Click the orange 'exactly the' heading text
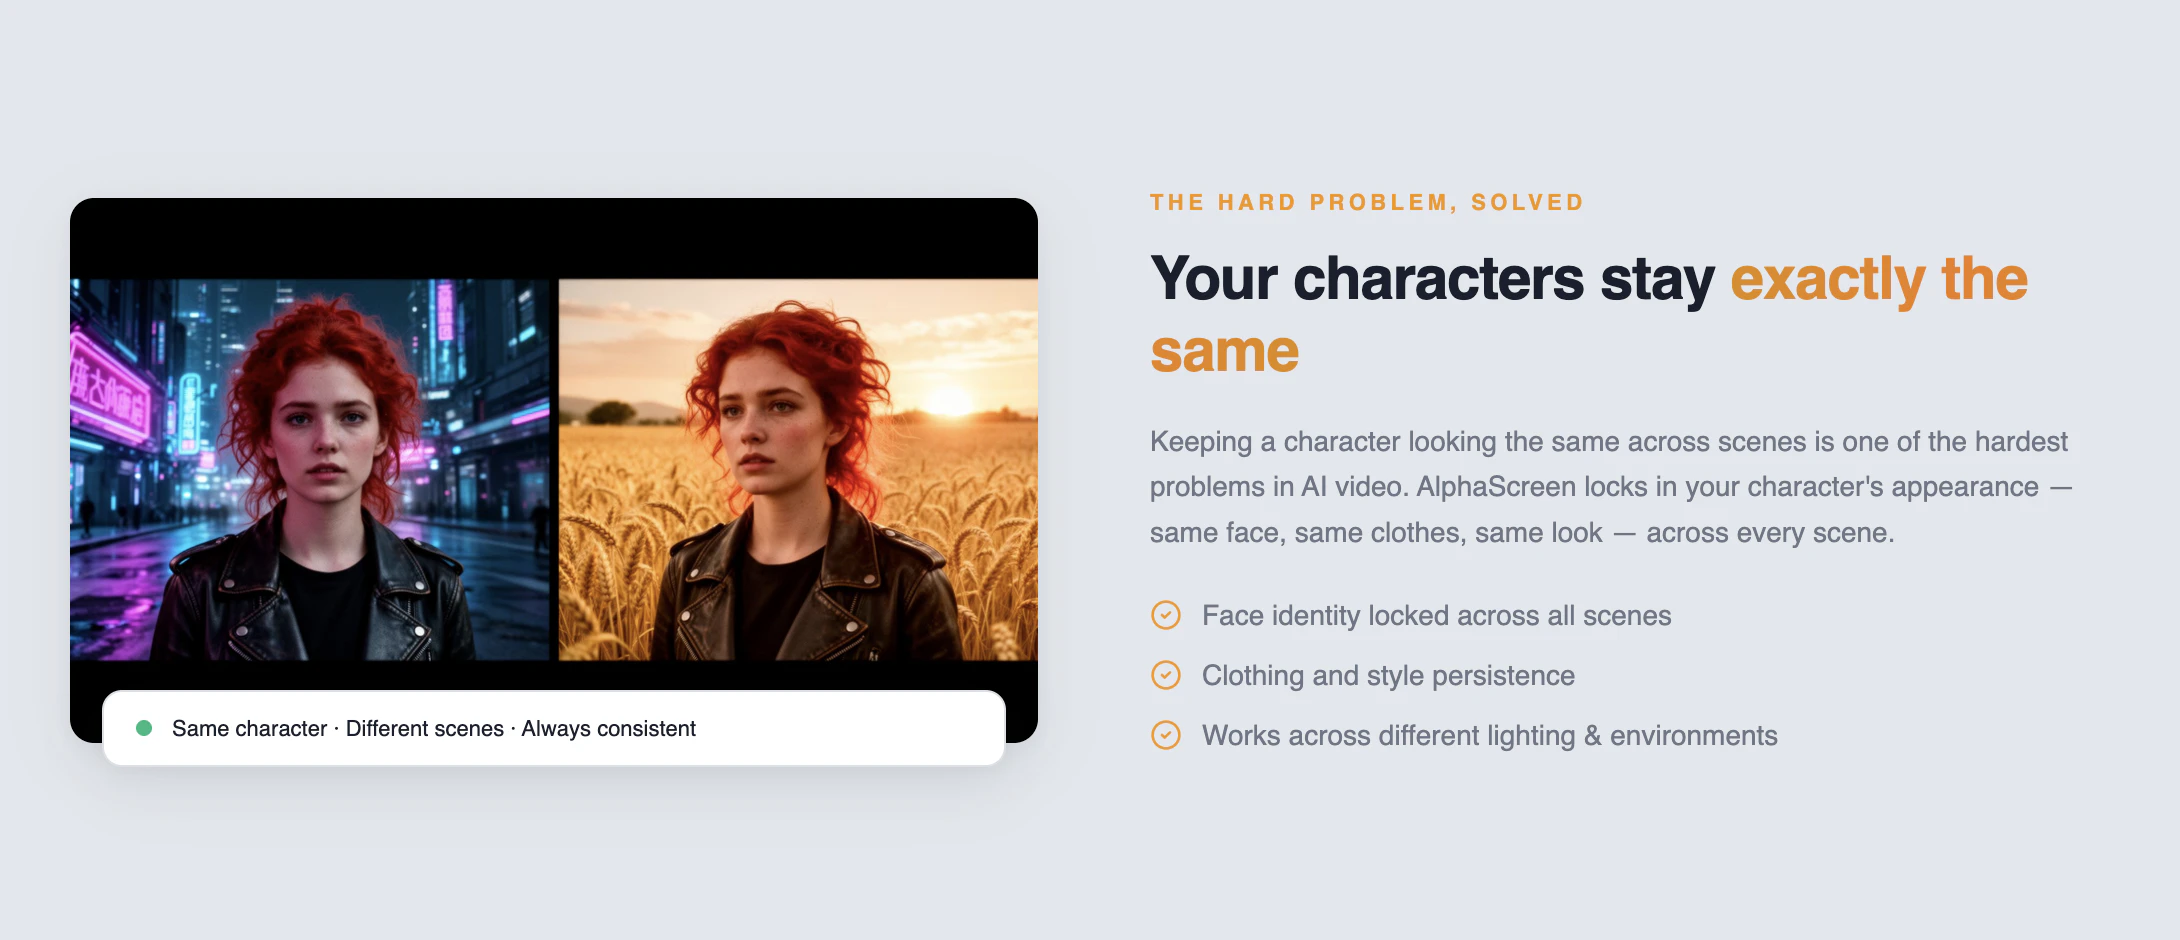This screenshot has width=2180, height=940. click(x=1879, y=278)
